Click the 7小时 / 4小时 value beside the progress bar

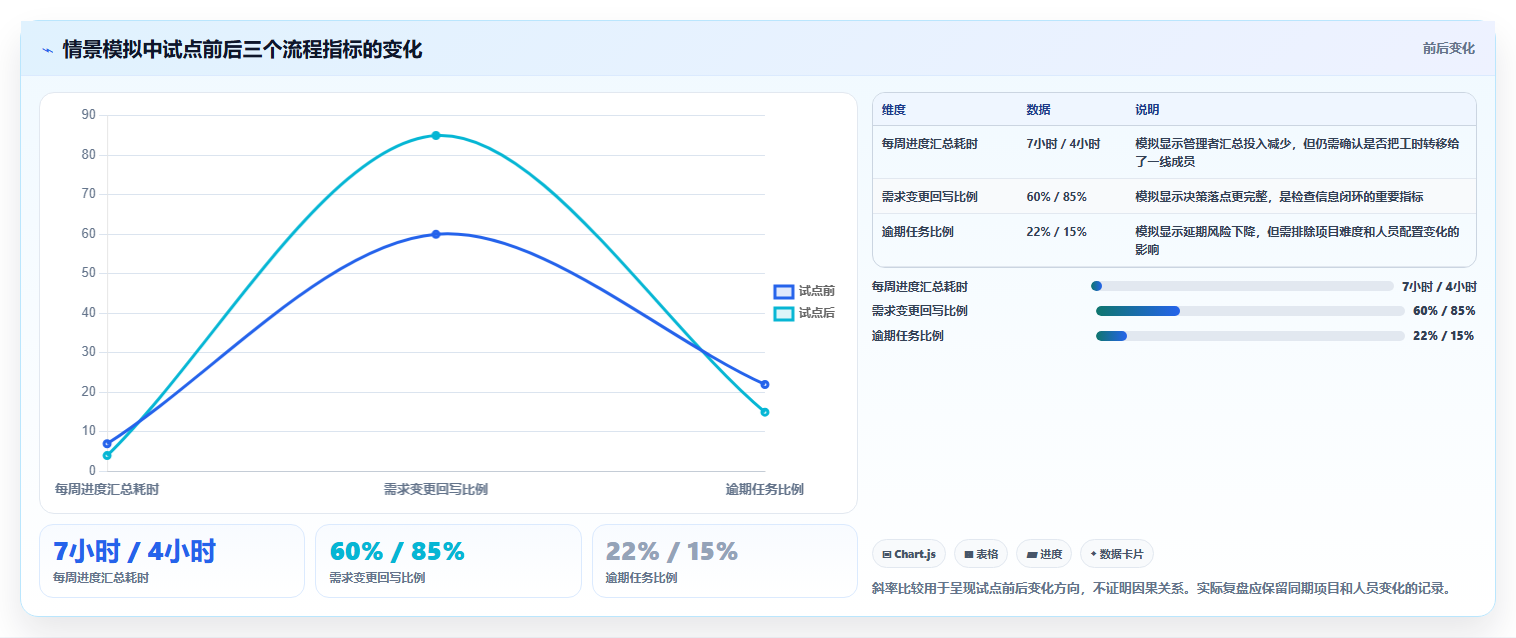coord(1439,286)
